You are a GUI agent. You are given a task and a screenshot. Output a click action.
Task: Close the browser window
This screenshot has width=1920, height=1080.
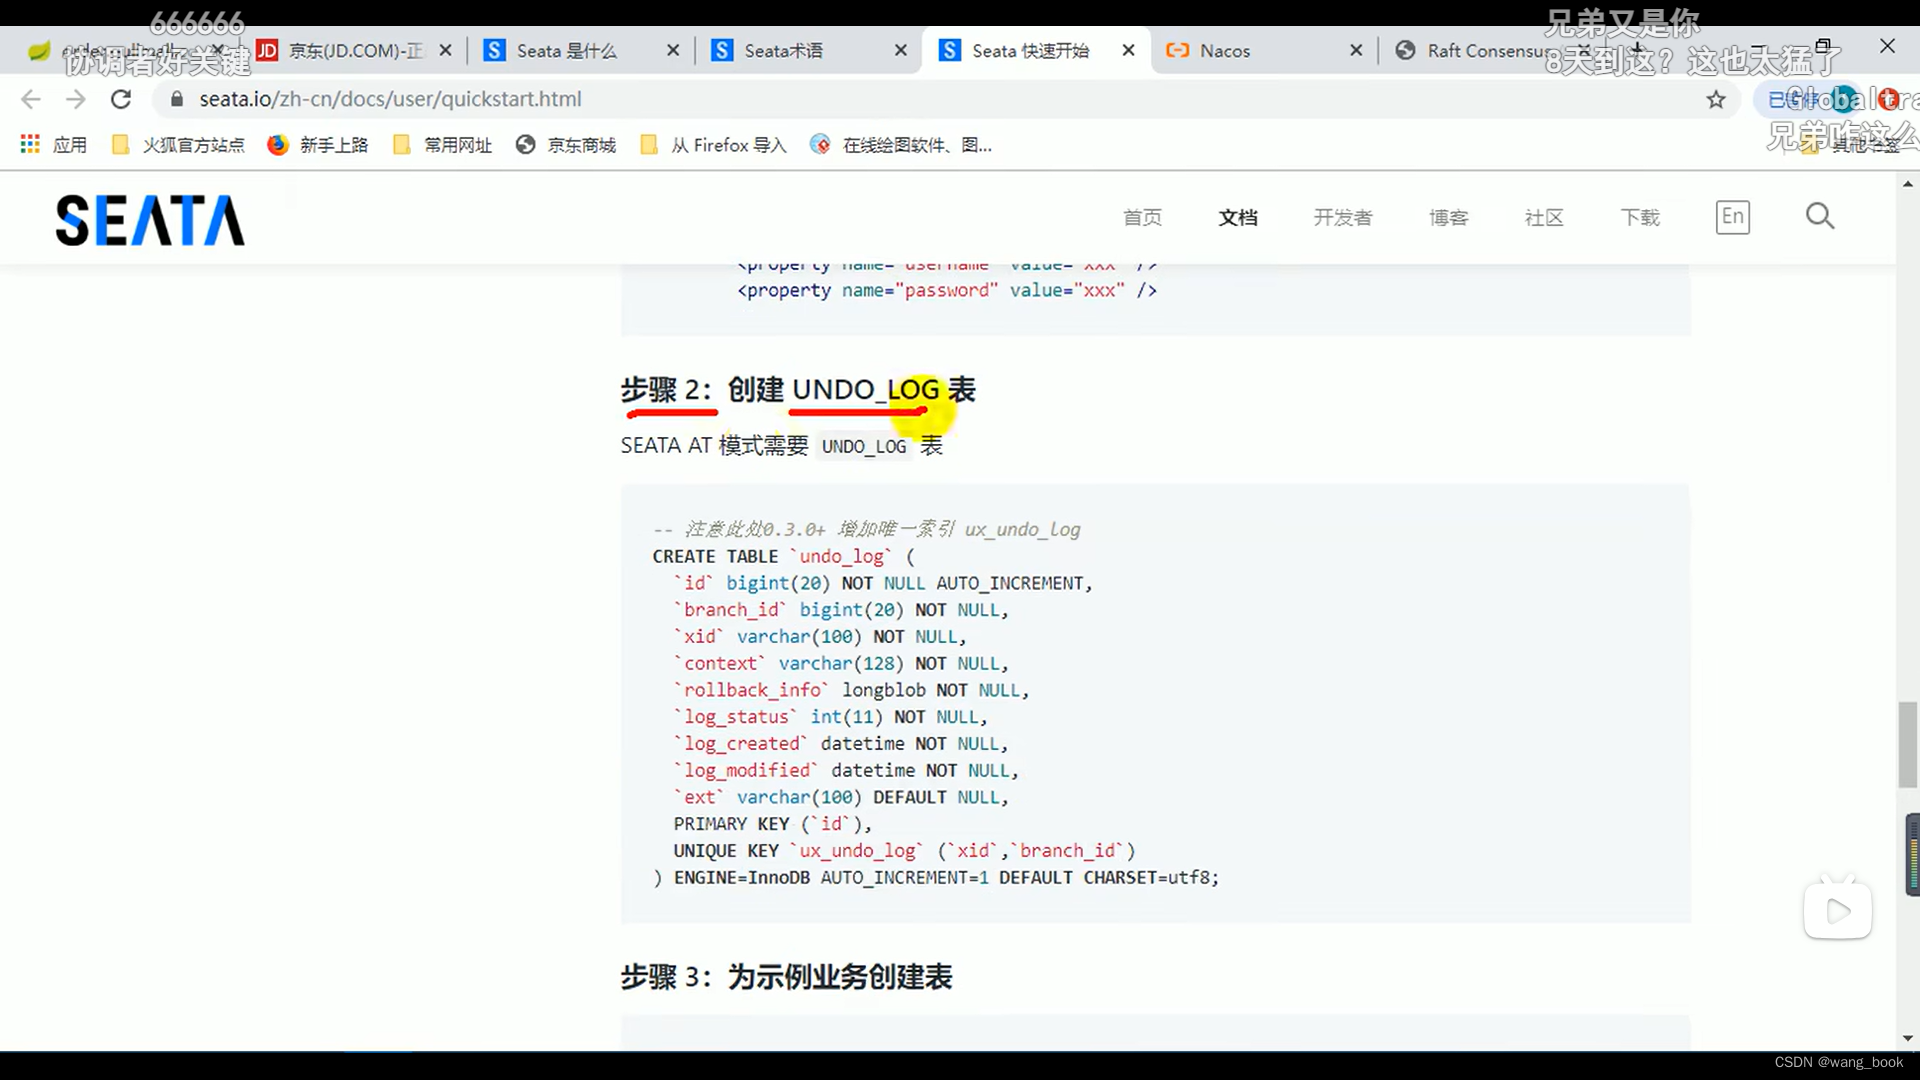(1887, 46)
